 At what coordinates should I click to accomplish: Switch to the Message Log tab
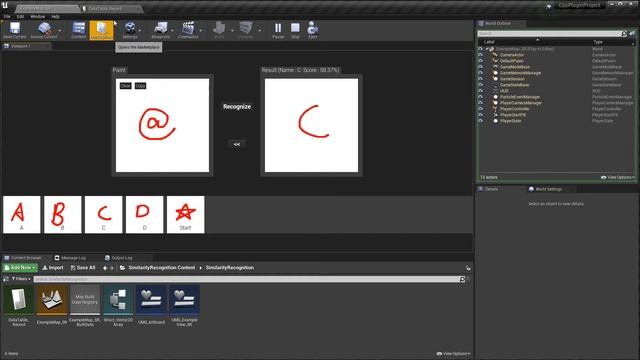pos(70,258)
